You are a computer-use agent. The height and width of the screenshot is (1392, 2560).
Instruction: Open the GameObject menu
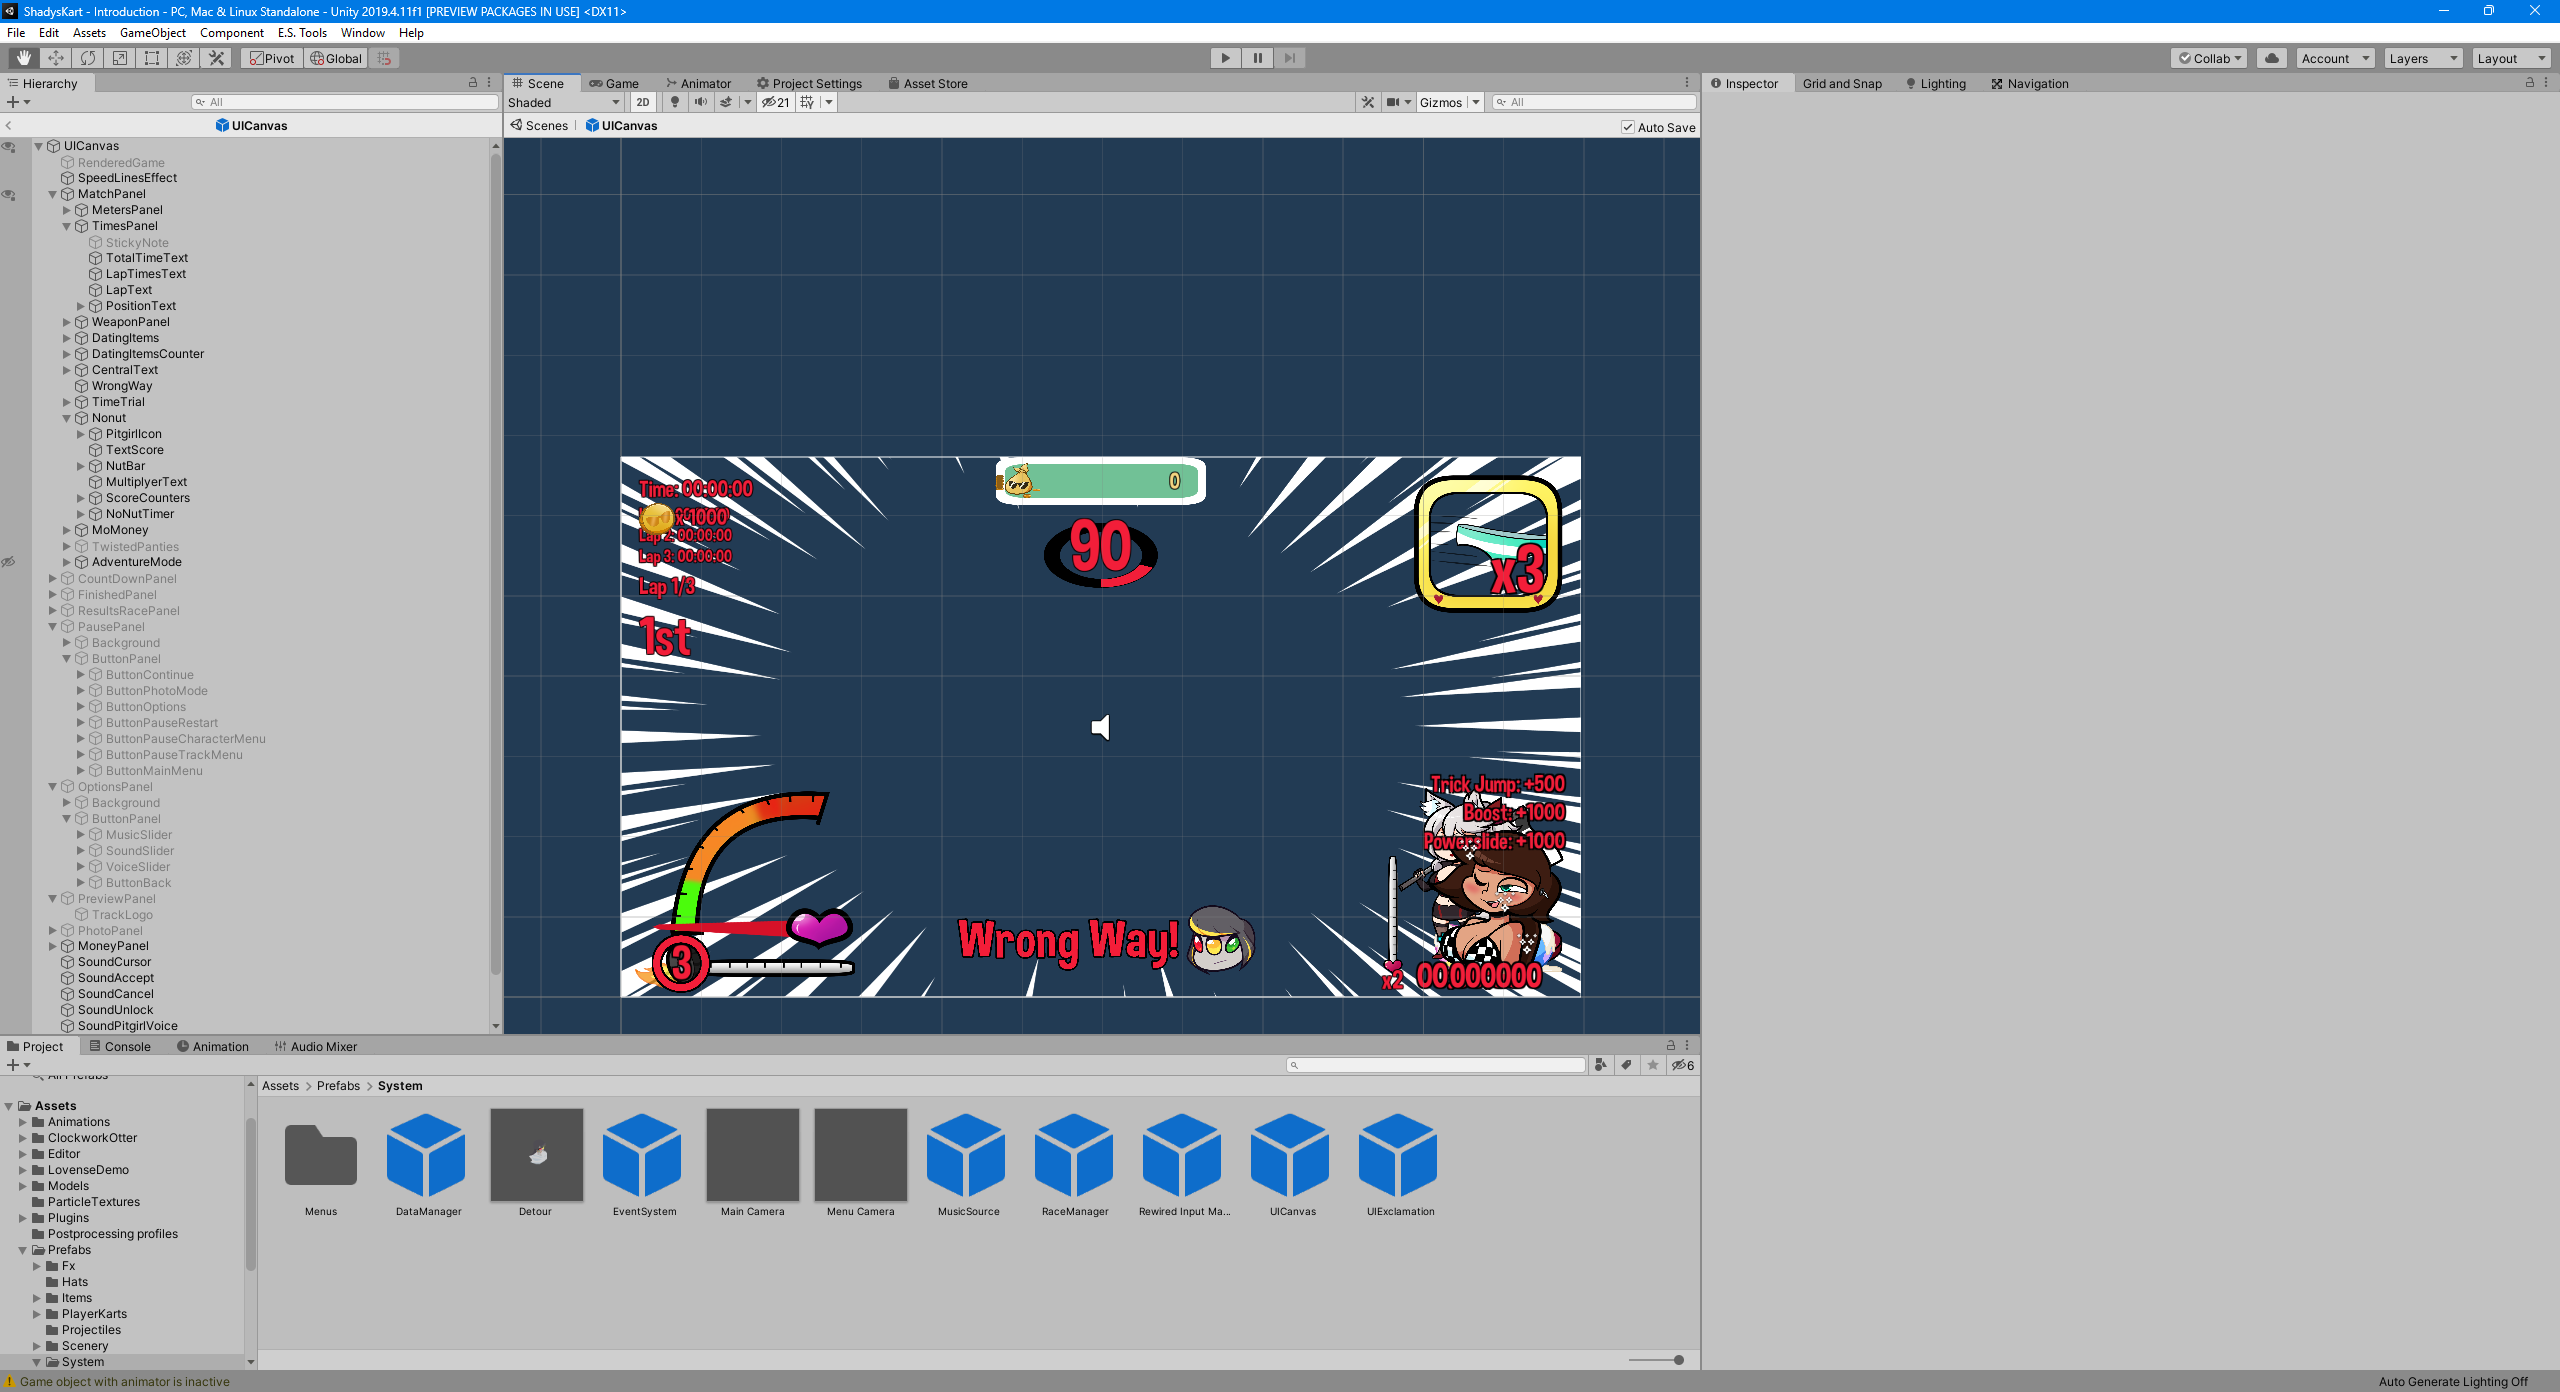[x=152, y=33]
